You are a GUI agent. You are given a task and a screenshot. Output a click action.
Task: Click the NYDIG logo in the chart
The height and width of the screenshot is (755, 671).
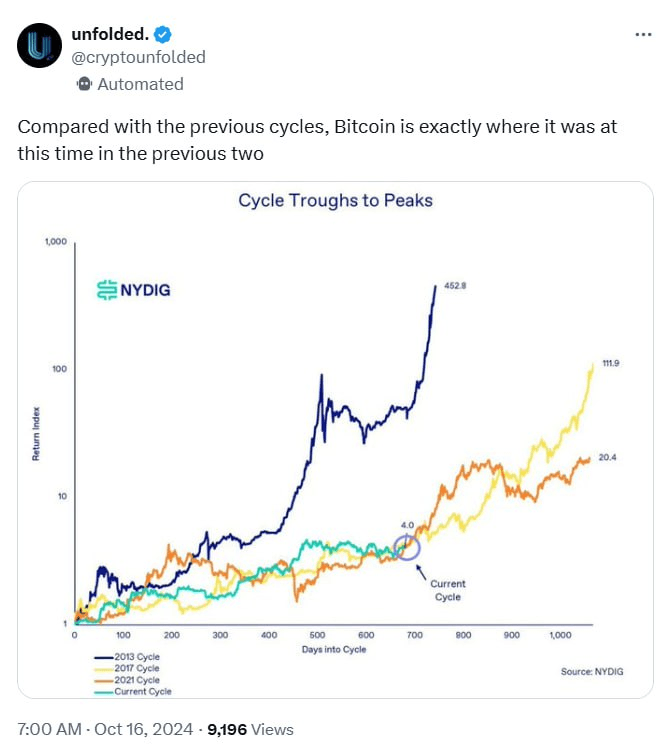(135, 291)
